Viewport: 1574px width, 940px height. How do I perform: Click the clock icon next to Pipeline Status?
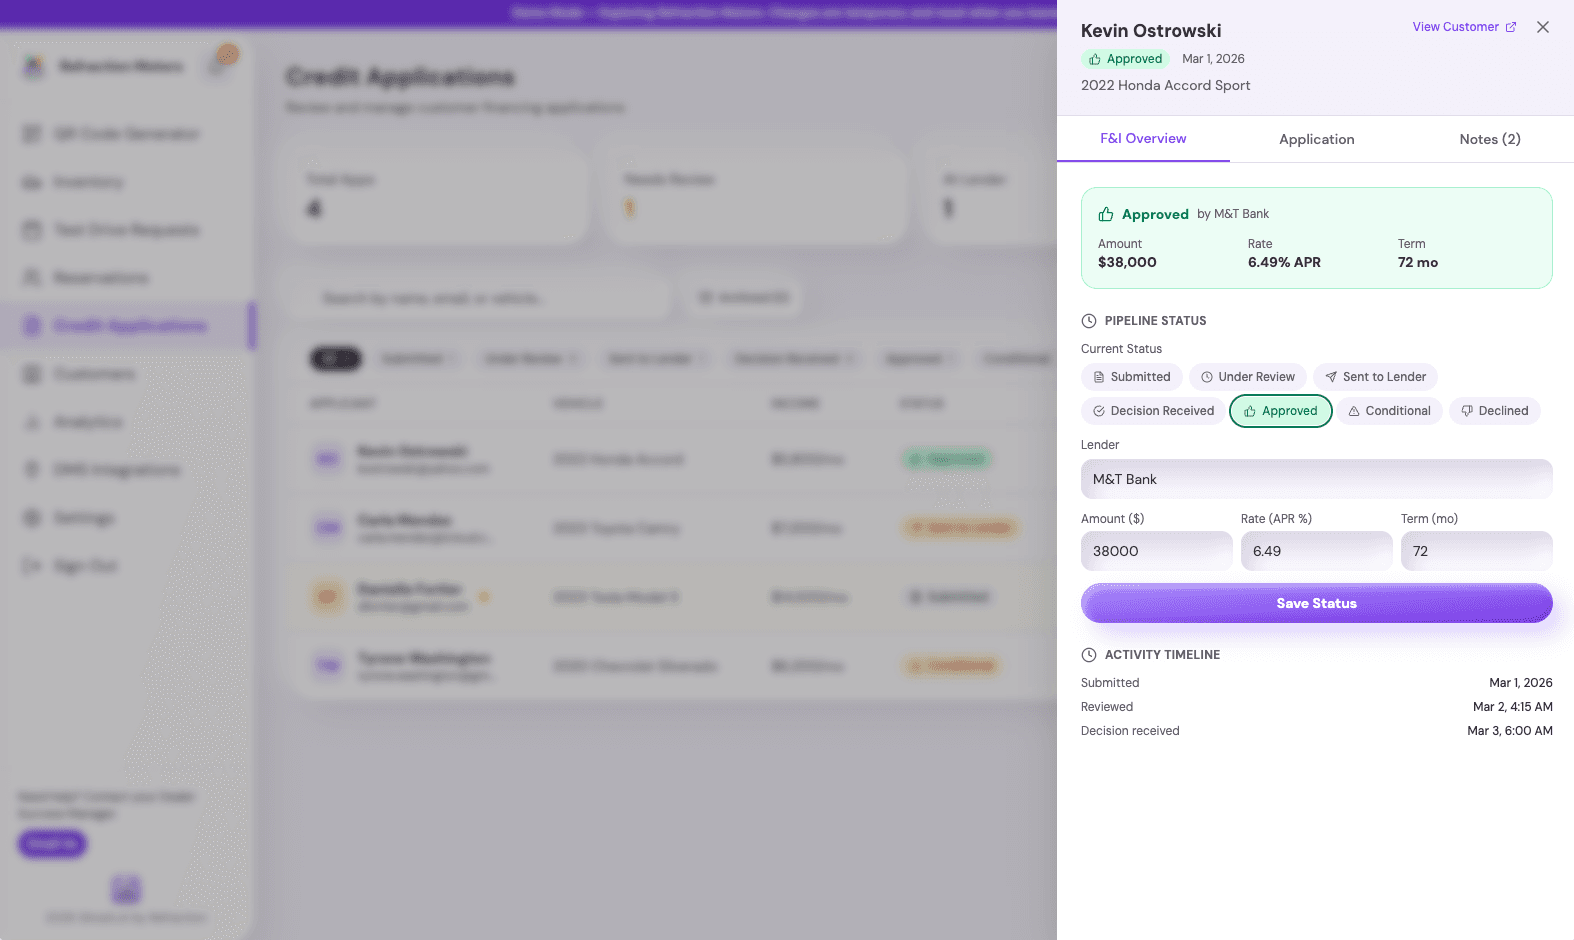click(x=1089, y=321)
